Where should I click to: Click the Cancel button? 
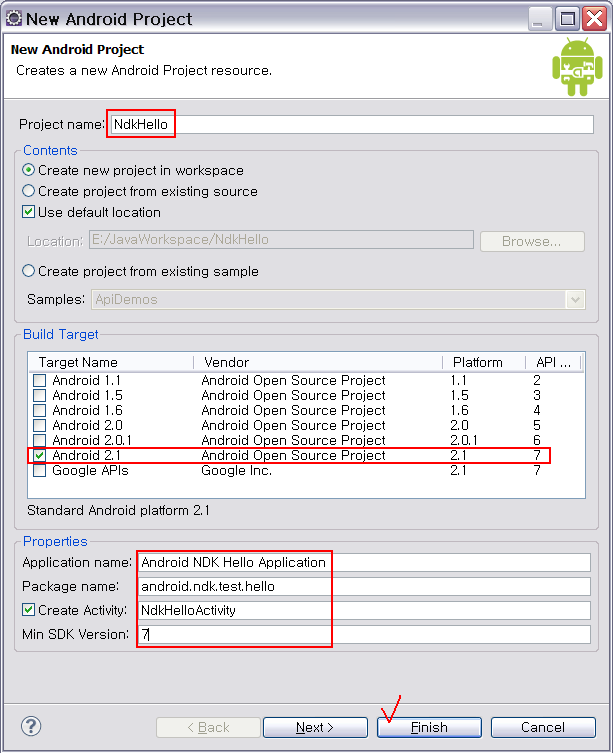[543, 727]
